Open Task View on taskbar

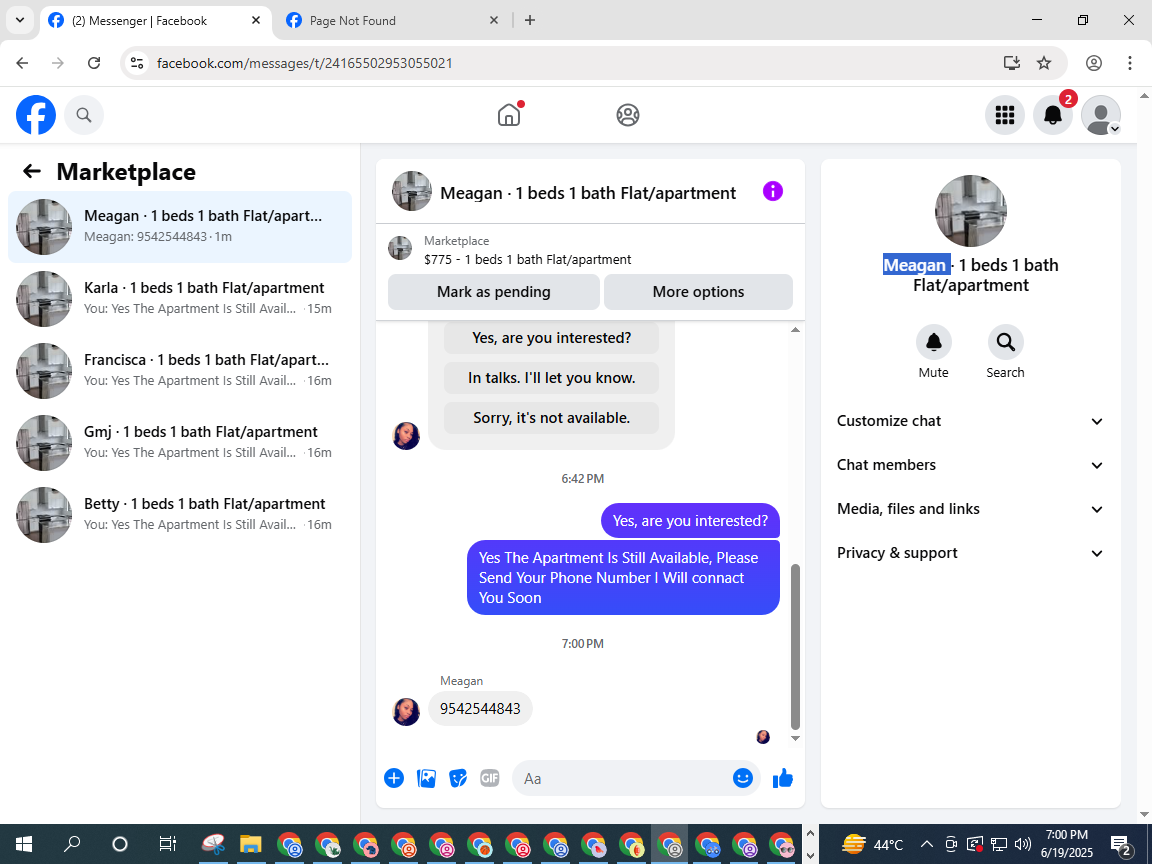tap(168, 844)
